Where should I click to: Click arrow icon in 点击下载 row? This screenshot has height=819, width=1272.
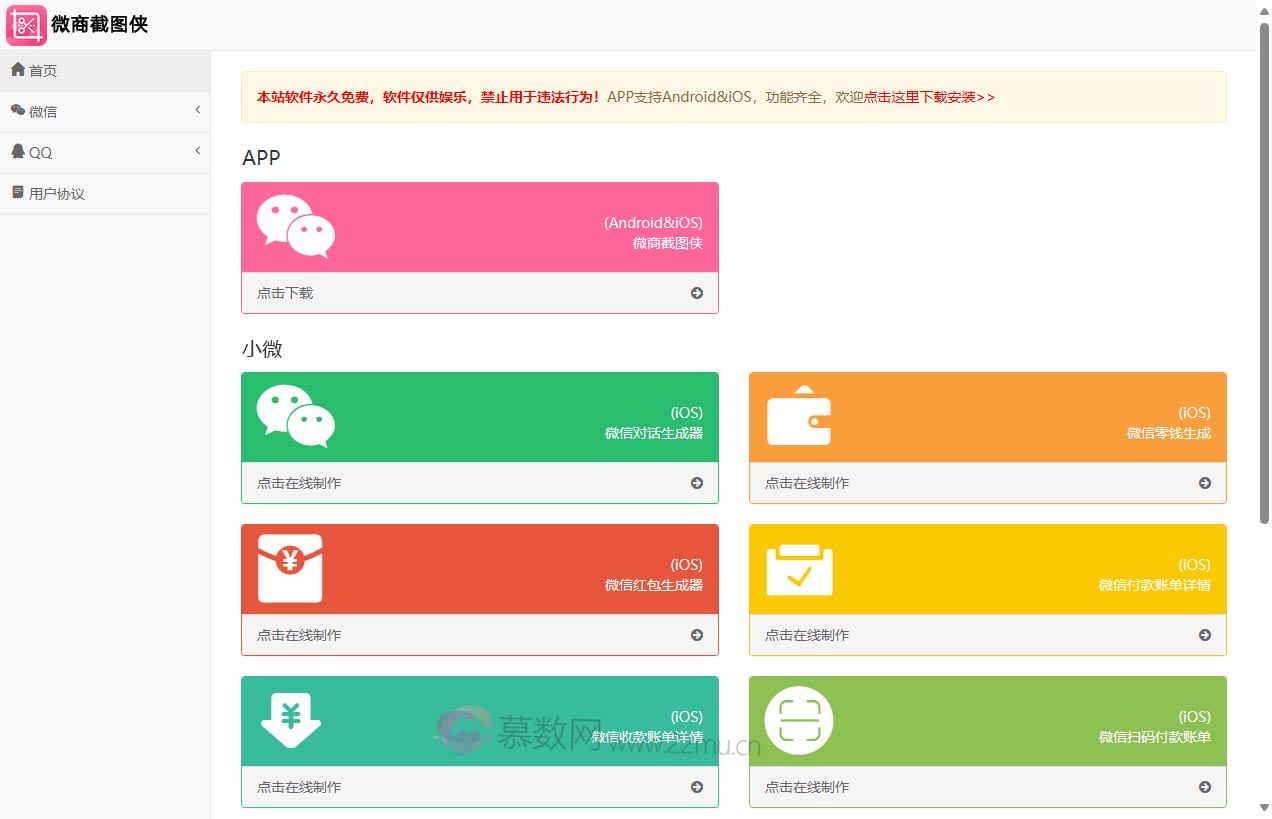pyautogui.click(x=697, y=293)
